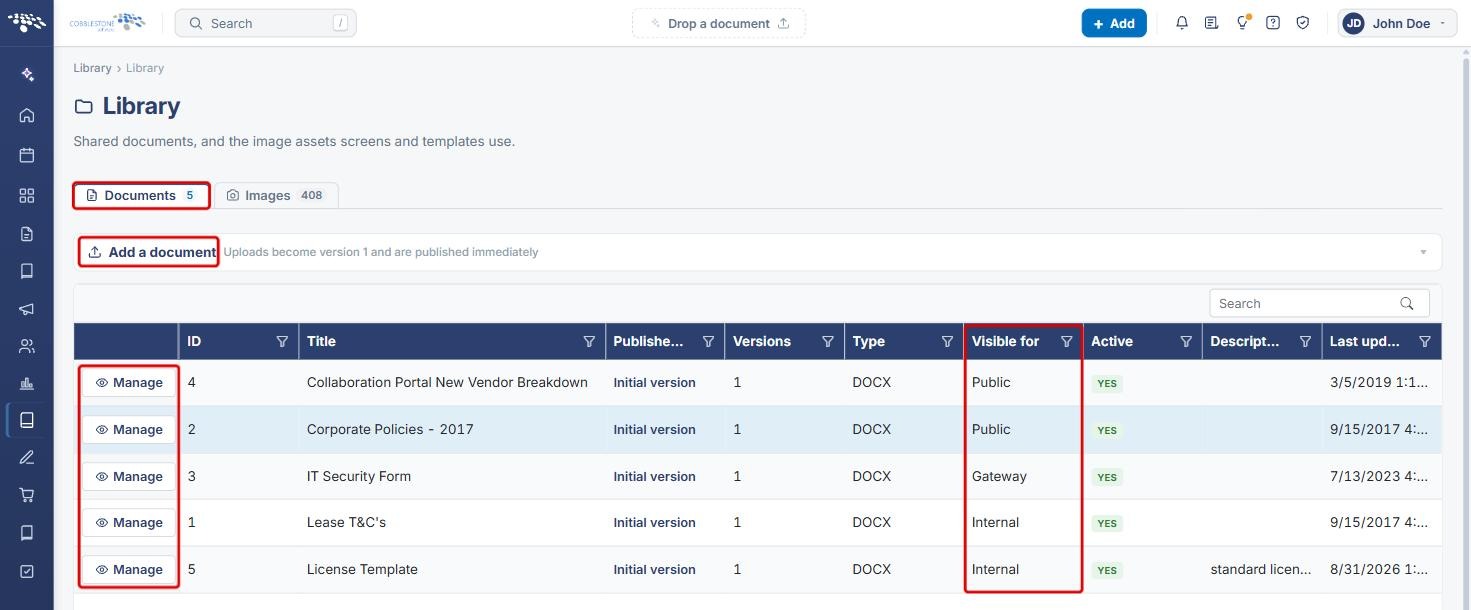Focus the table Search input box
The height and width of the screenshot is (610, 1471).
(x=1319, y=303)
